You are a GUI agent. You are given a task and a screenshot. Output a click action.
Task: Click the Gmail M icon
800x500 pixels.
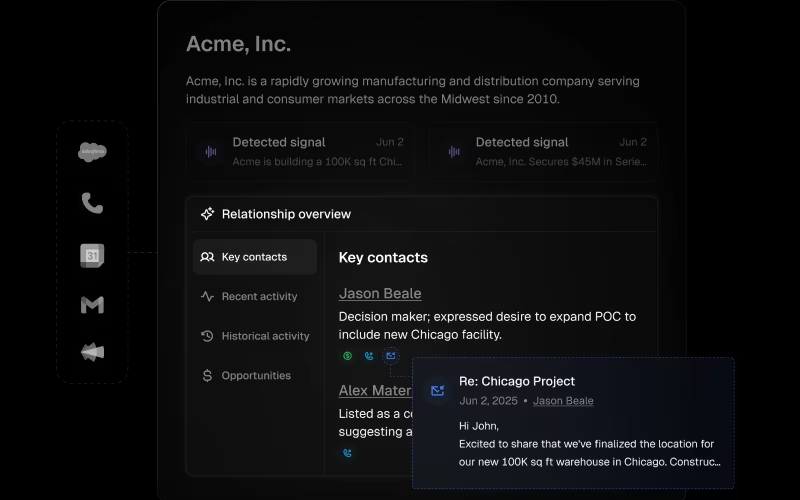92,305
